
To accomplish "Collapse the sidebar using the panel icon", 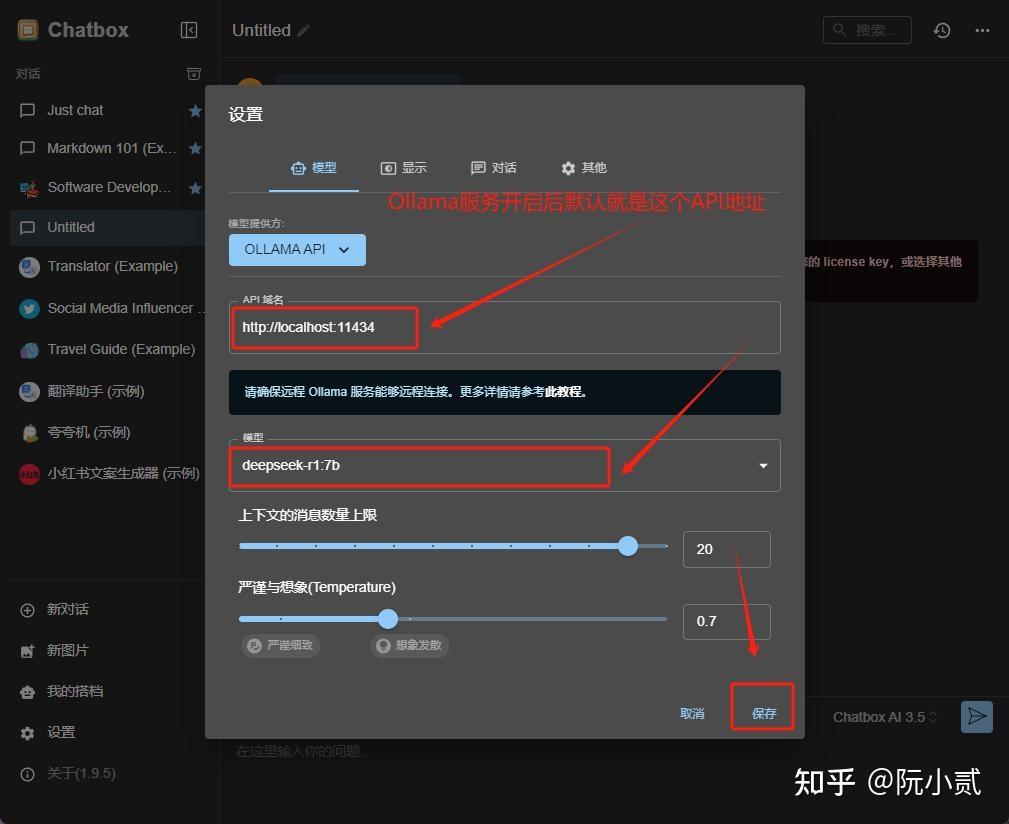I will click(189, 29).
